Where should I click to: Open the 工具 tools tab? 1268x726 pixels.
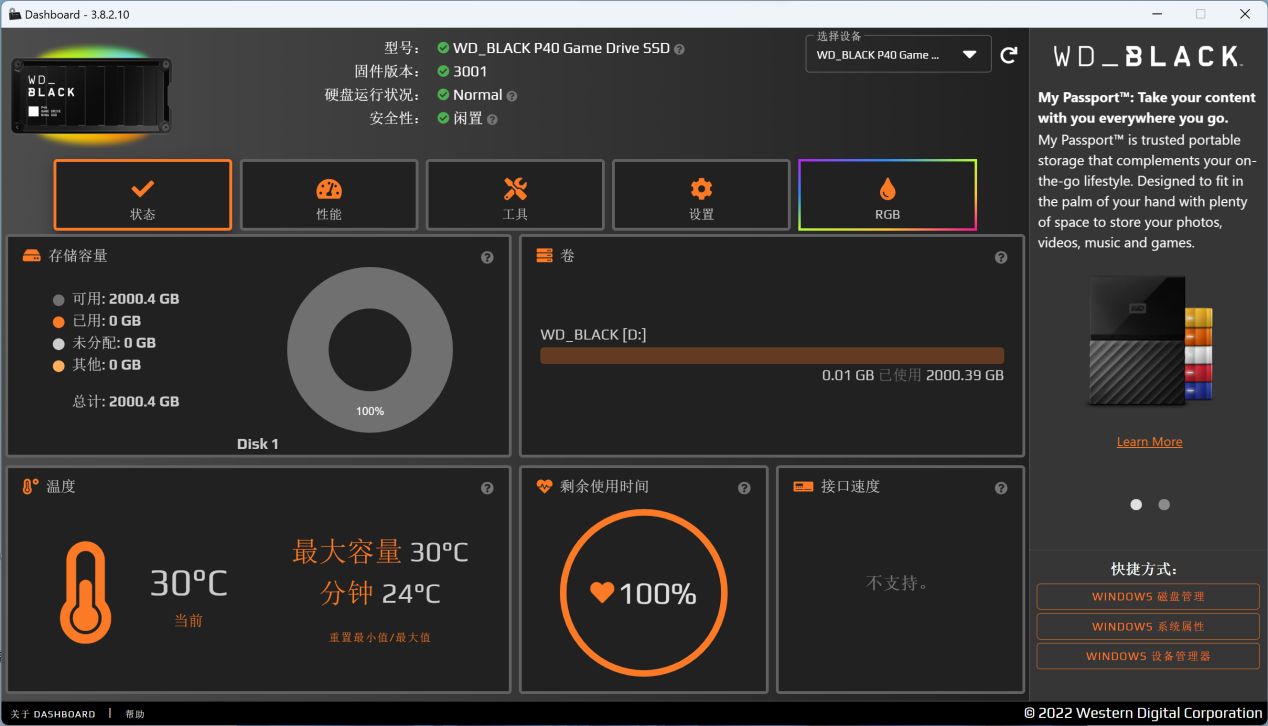[515, 195]
